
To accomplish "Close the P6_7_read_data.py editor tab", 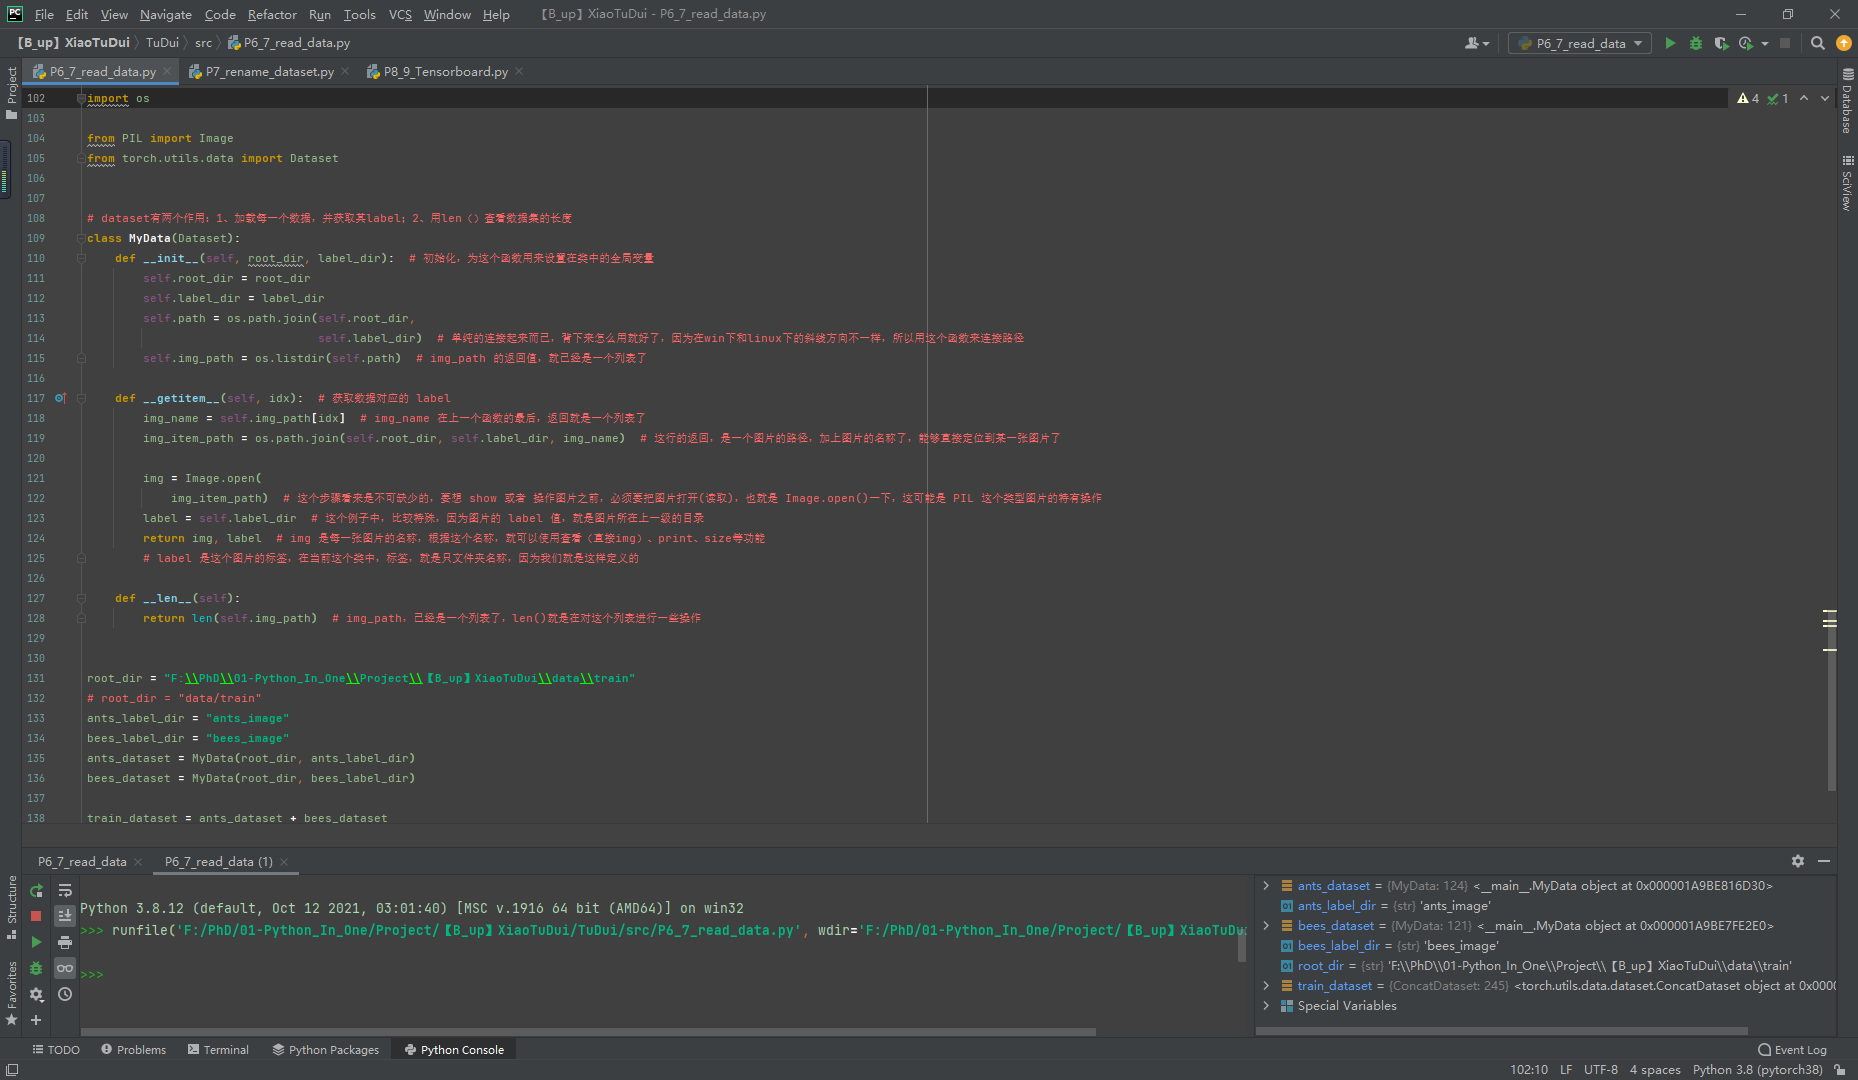I will point(167,71).
